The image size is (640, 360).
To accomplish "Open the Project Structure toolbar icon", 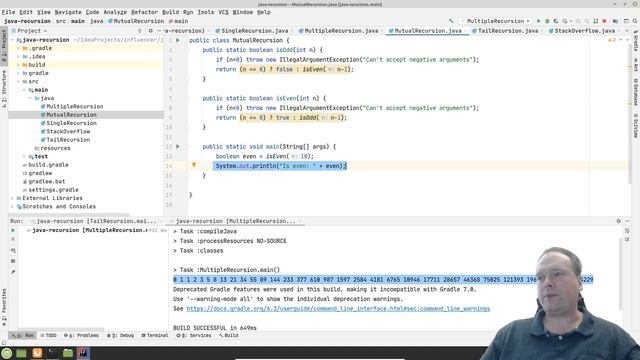I will point(616,21).
